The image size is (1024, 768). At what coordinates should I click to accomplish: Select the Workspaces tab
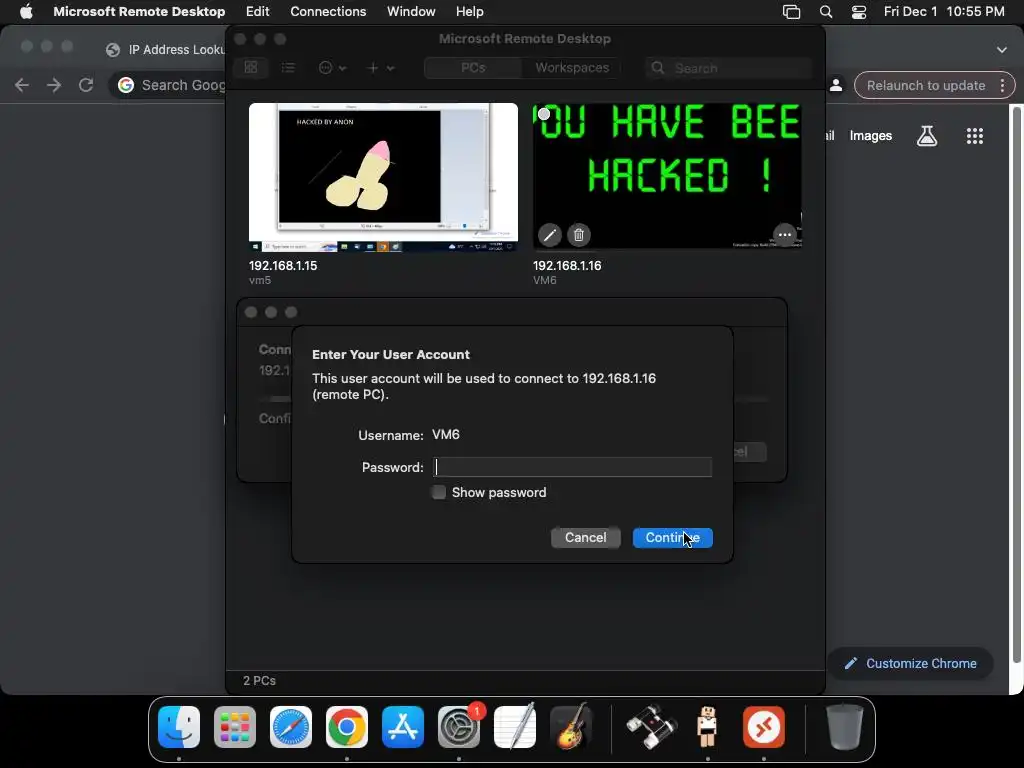(572, 67)
